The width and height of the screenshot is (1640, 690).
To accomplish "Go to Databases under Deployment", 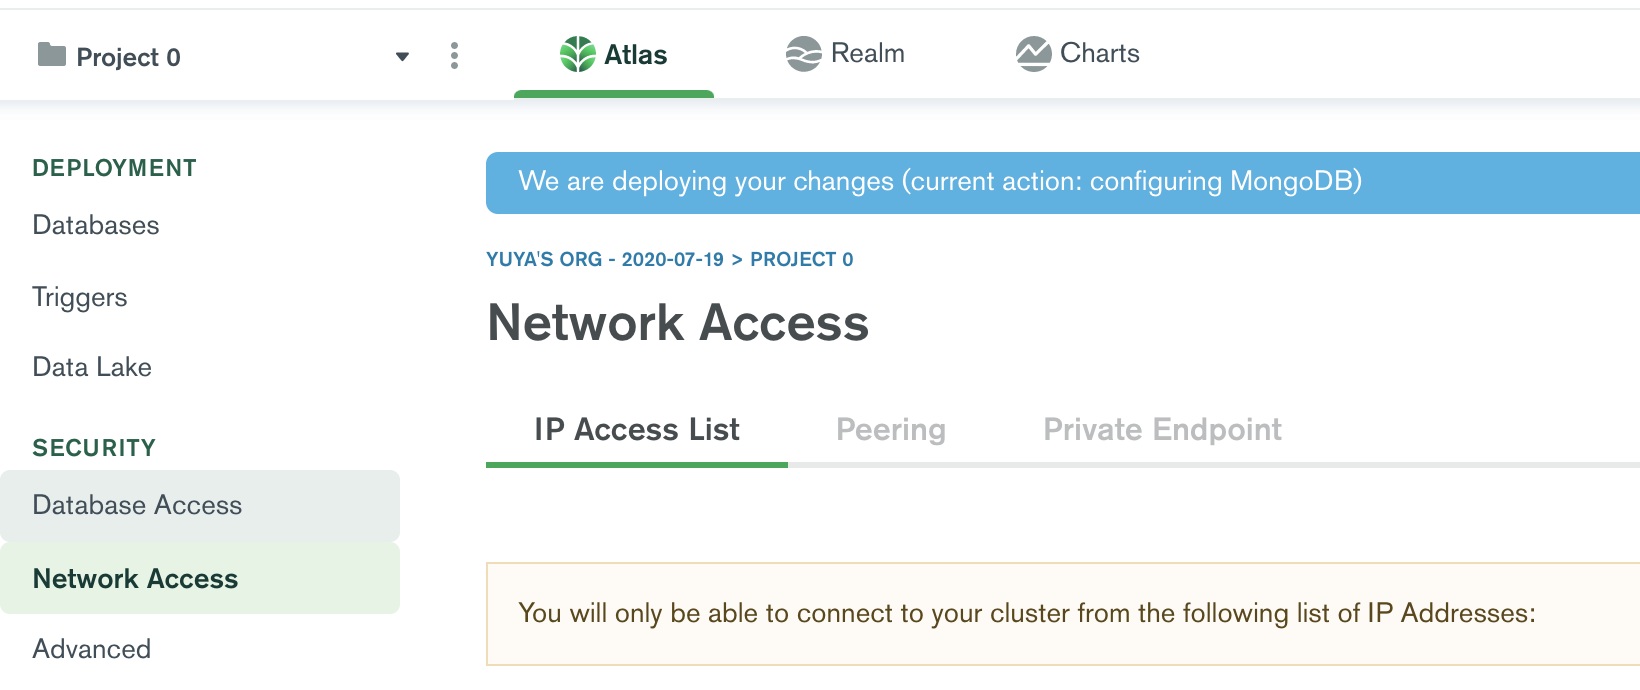I will point(95,225).
